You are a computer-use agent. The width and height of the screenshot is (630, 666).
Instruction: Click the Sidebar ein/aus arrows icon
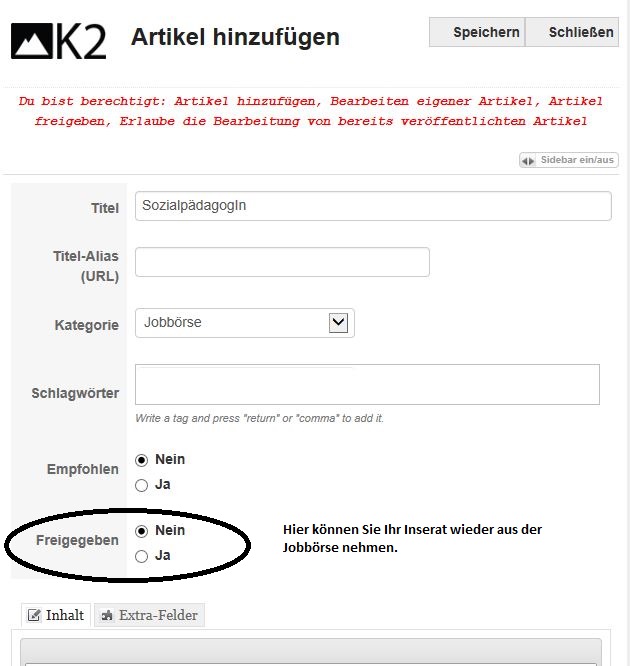[528, 161]
